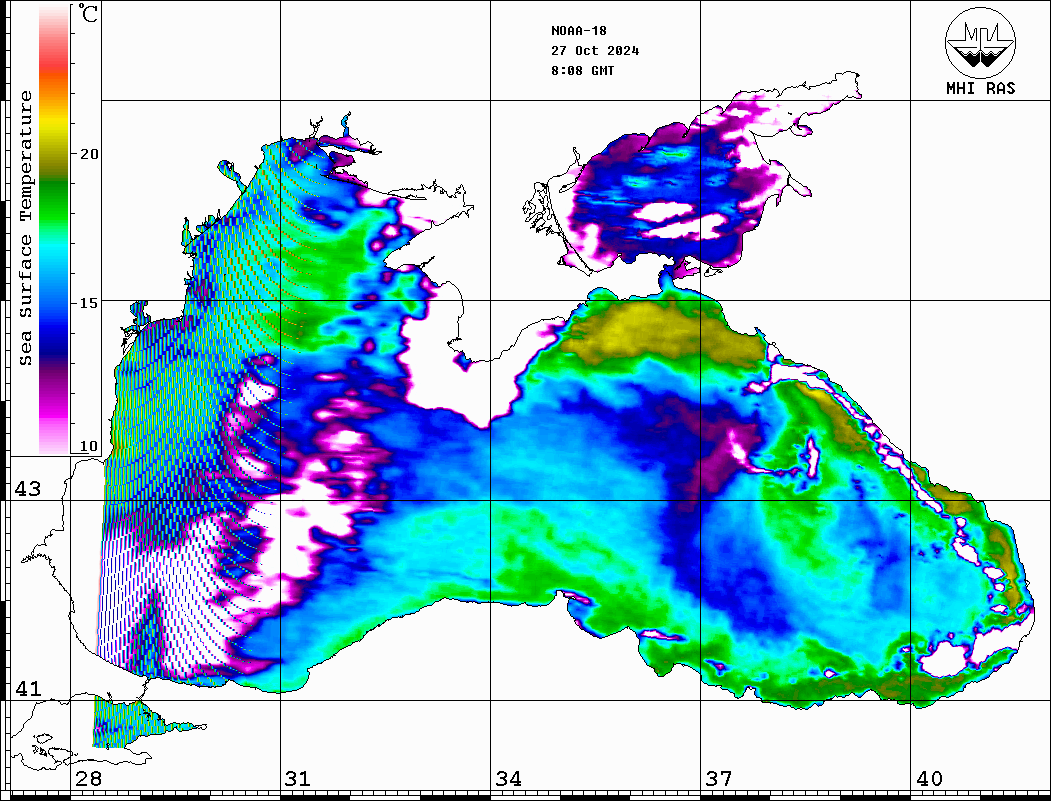Click the 'NOAA-18' satellite label
The image size is (1051, 801).
578,31
